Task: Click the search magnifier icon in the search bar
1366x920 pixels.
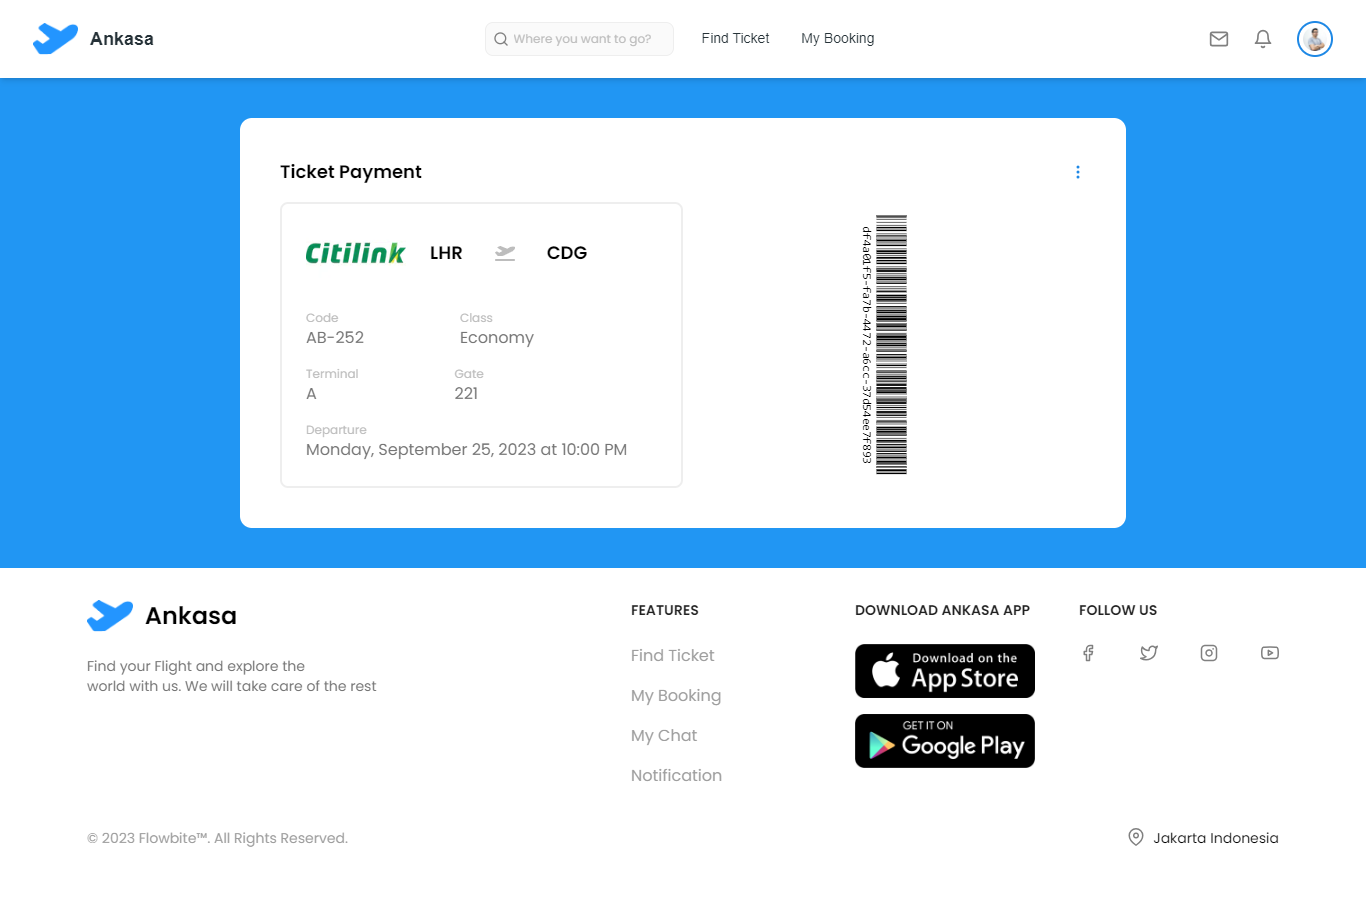Action: pyautogui.click(x=500, y=39)
